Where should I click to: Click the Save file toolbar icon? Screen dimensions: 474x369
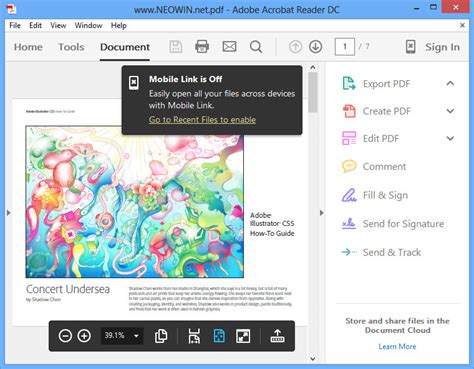176,47
